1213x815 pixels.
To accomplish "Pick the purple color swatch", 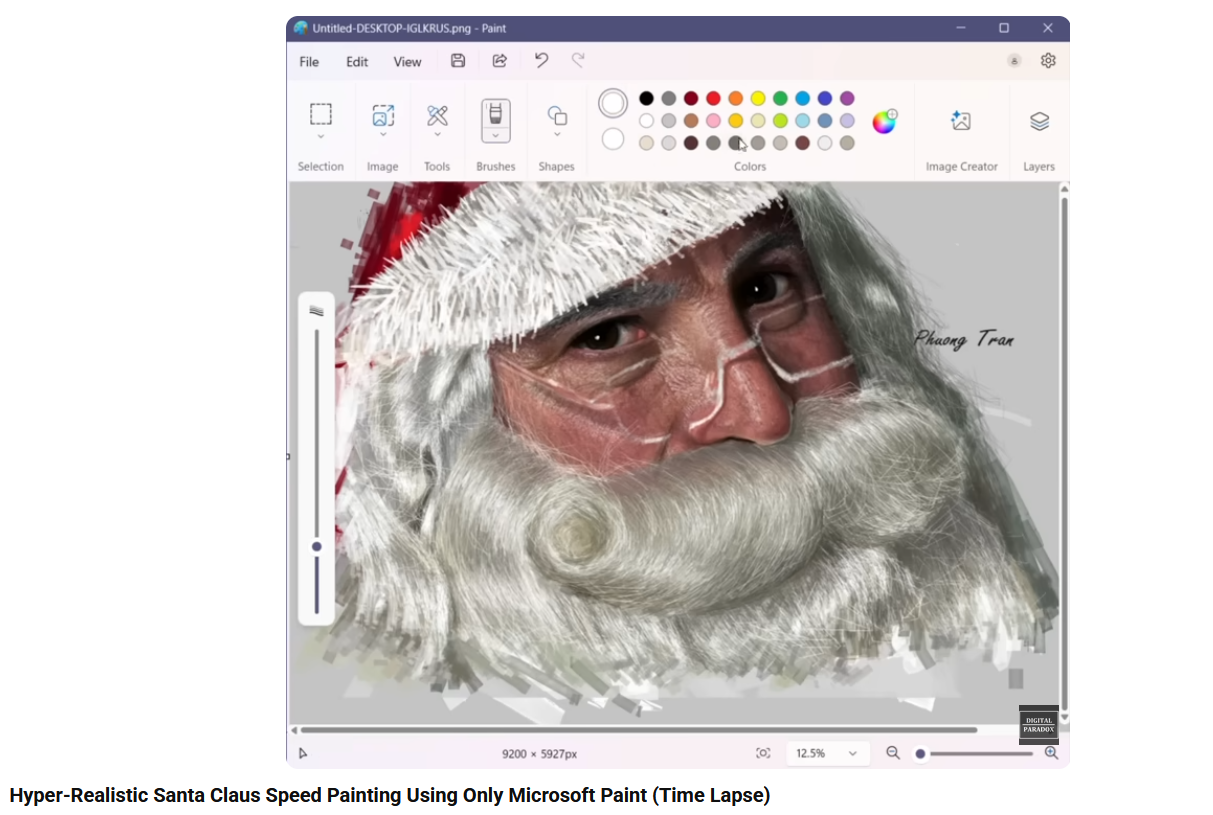I will (847, 98).
